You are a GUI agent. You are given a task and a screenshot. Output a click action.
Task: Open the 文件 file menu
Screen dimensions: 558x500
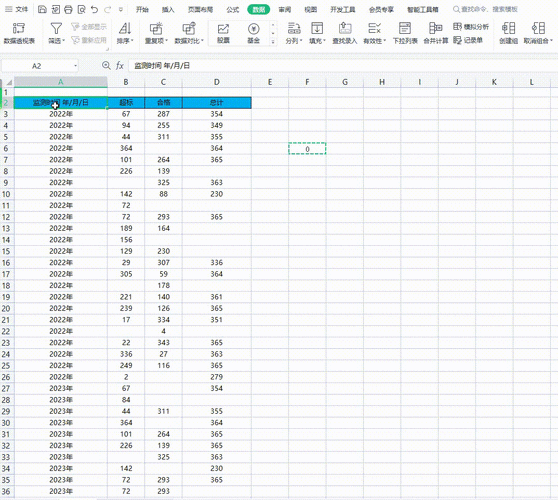point(17,10)
